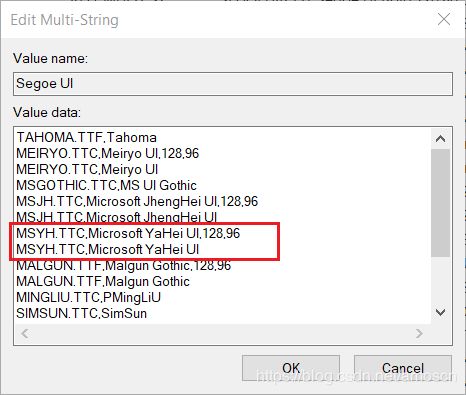The height and width of the screenshot is (395, 466).
Task: Click the vertical scrollbar up arrow
Action: (x=441, y=138)
